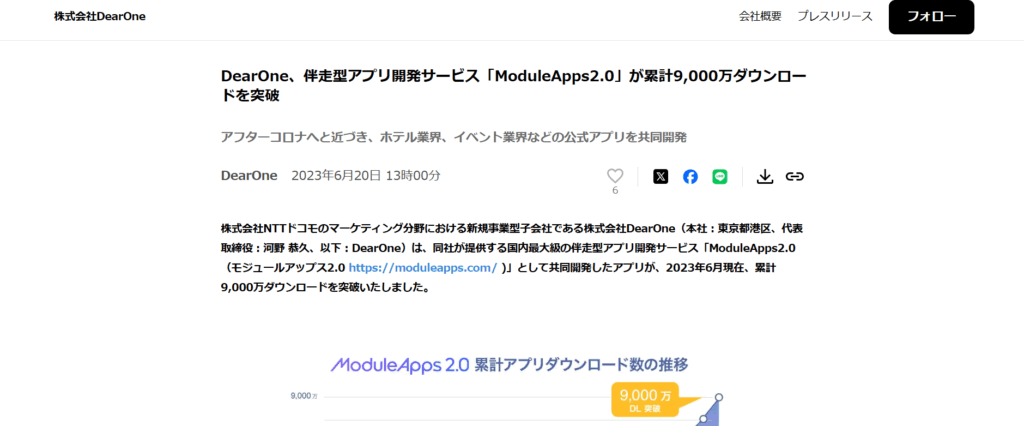The image size is (1024, 426).
Task: Click the date 2023年6月20日 13時00分
Action: click(366, 176)
